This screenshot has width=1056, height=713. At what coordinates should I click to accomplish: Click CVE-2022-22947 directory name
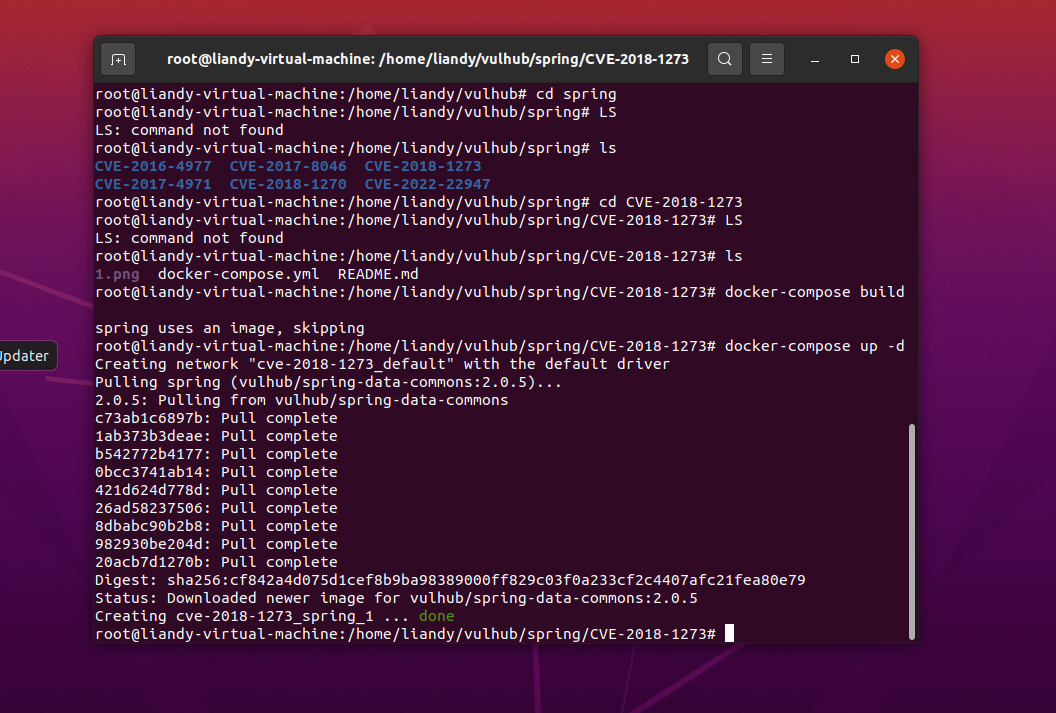[x=427, y=184]
